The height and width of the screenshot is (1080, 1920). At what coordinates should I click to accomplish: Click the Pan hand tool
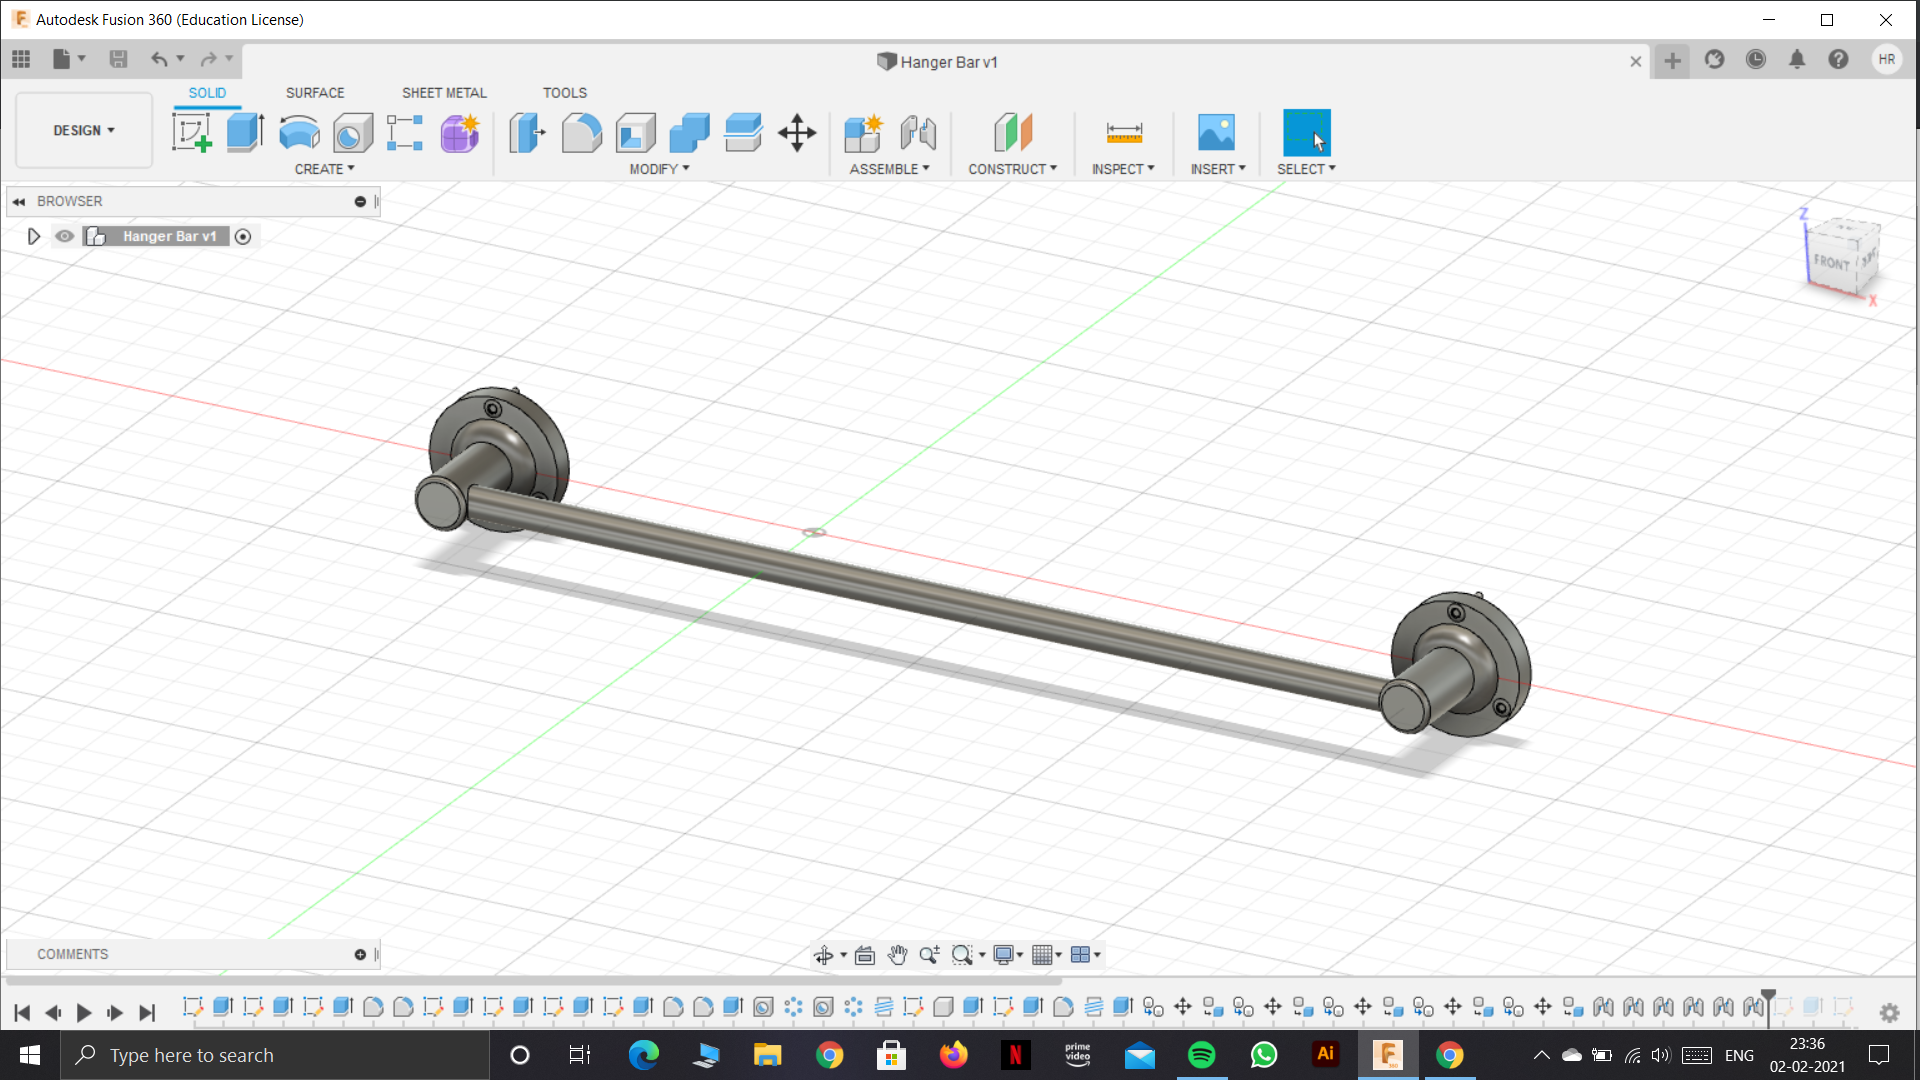(897, 955)
